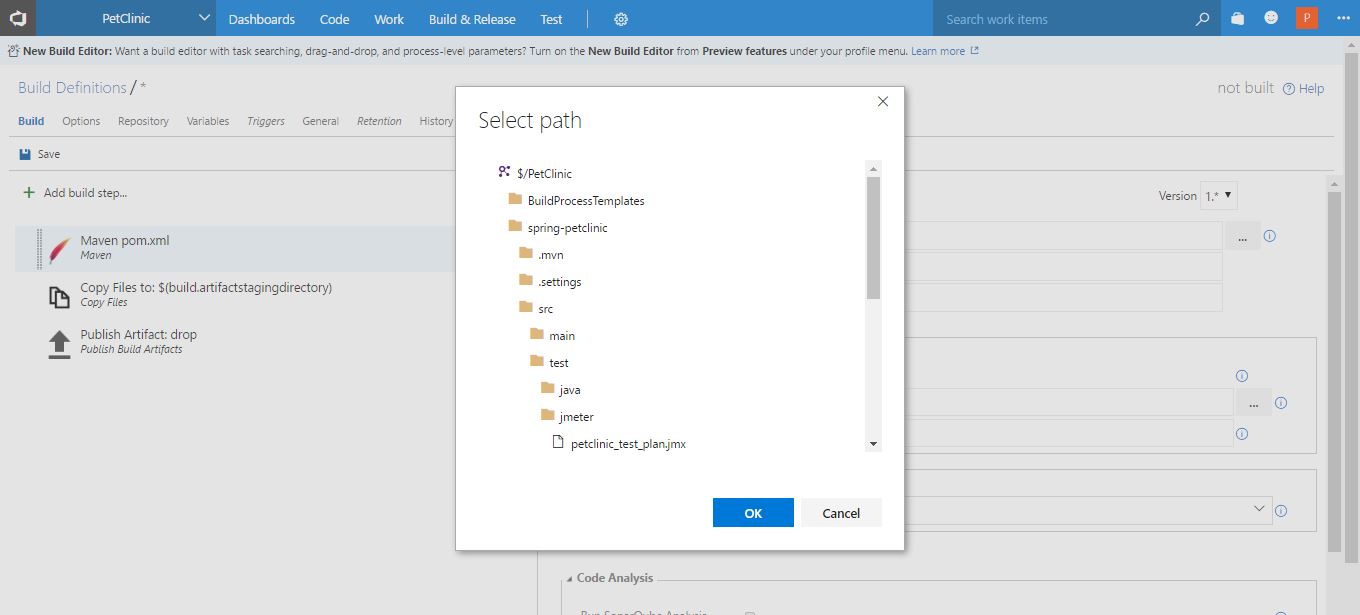
Task: Click the second ellipsis browse button
Action: (x=1253, y=403)
